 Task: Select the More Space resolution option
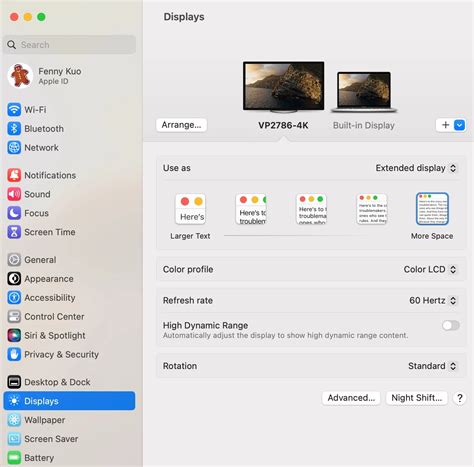pyautogui.click(x=432, y=209)
